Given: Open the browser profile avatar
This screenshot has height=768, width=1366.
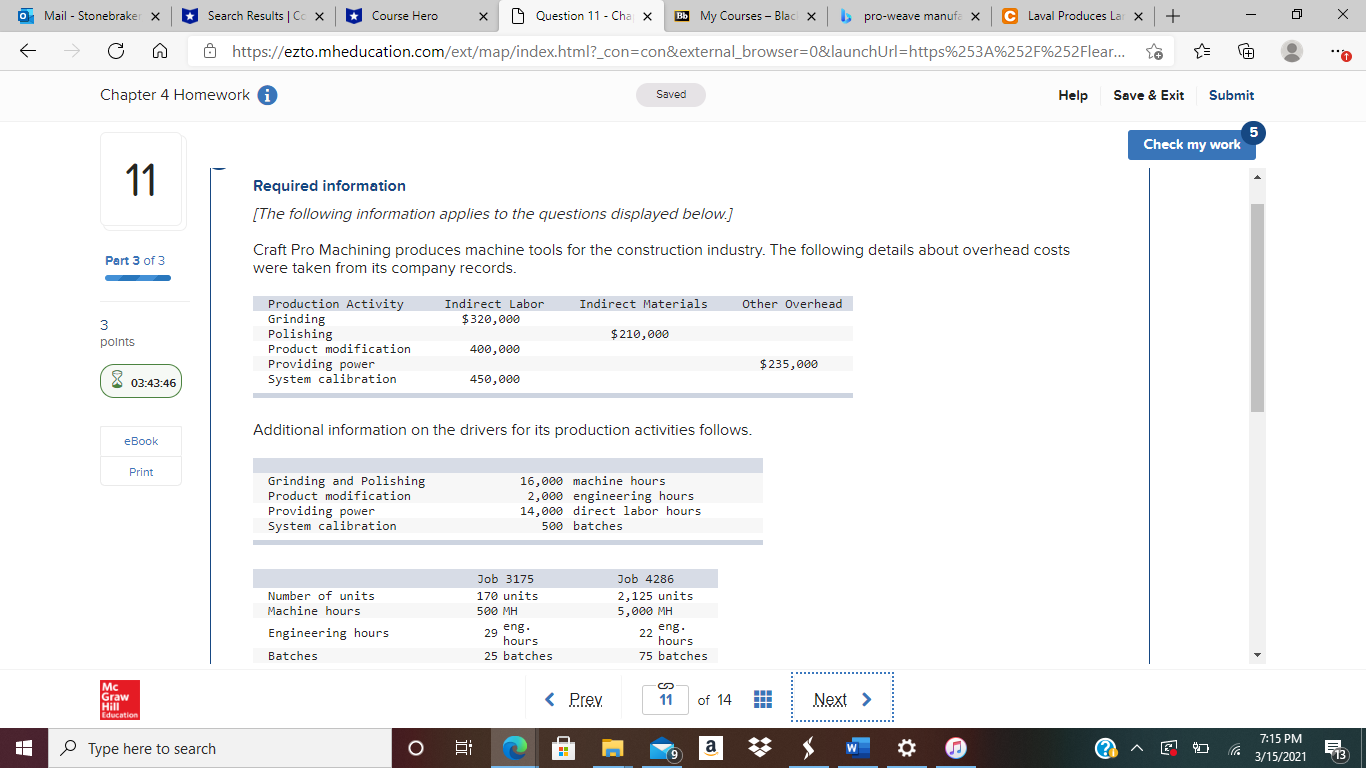Looking at the screenshot, I should click(x=1292, y=52).
